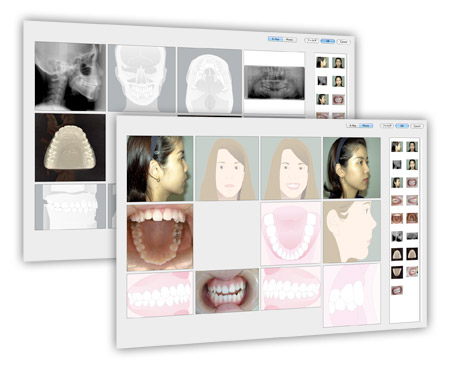The width and height of the screenshot is (450, 367).
Task: Select the frontal smile teeth placeholder illustration
Action: 291,288
